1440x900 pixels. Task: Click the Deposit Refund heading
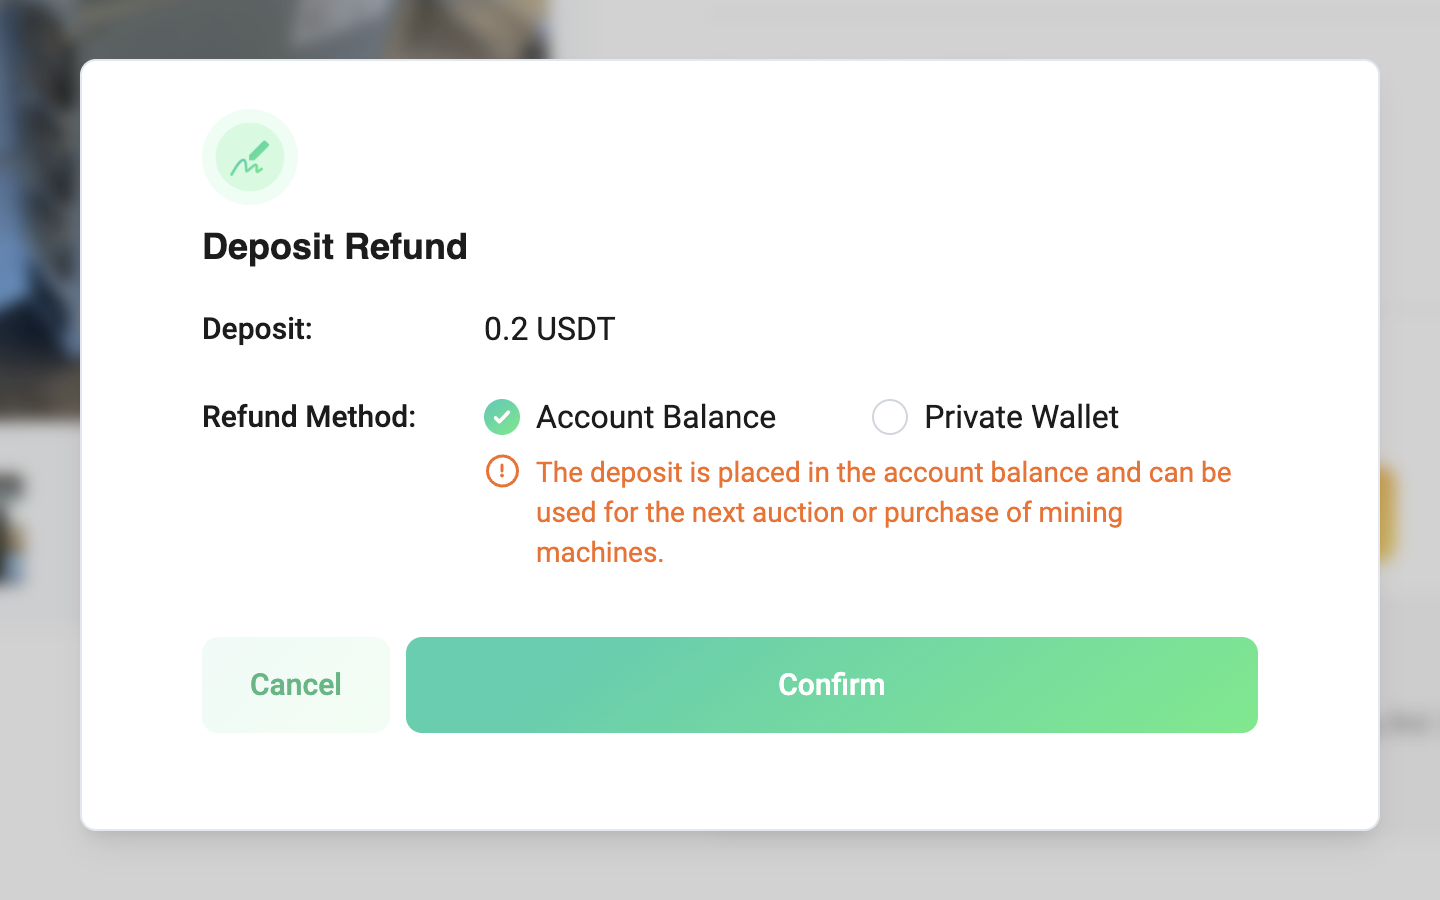[x=335, y=247]
